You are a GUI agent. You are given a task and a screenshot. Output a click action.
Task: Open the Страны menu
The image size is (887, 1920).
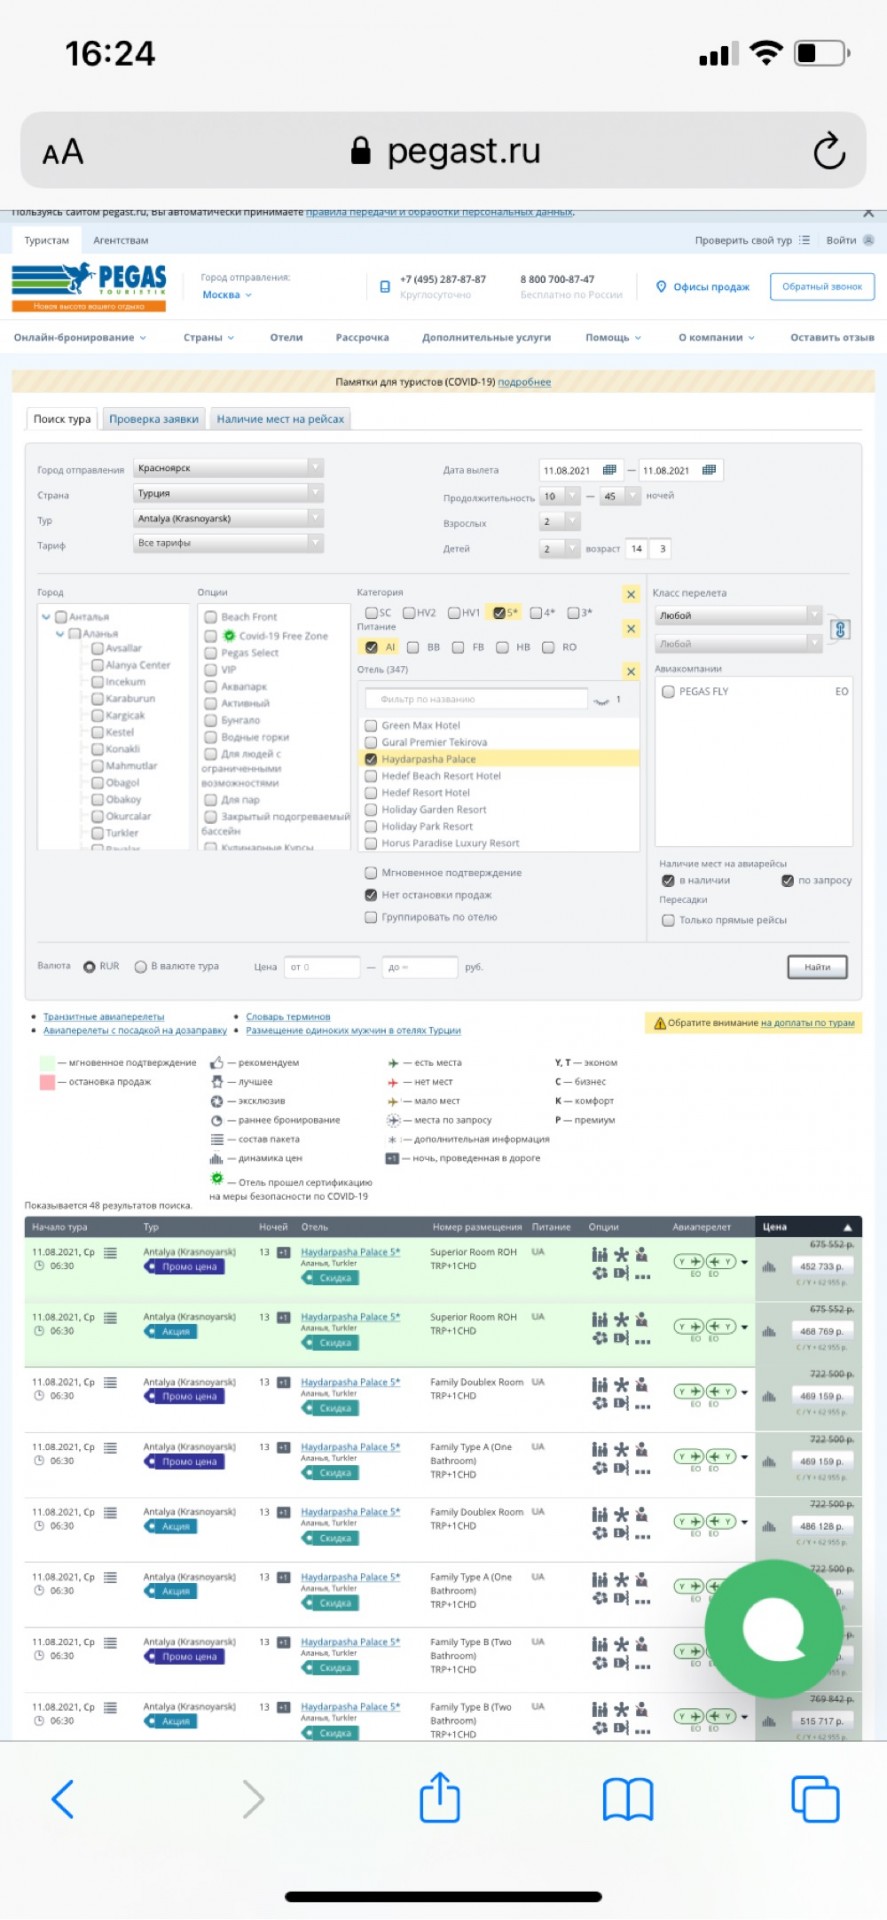coord(209,338)
